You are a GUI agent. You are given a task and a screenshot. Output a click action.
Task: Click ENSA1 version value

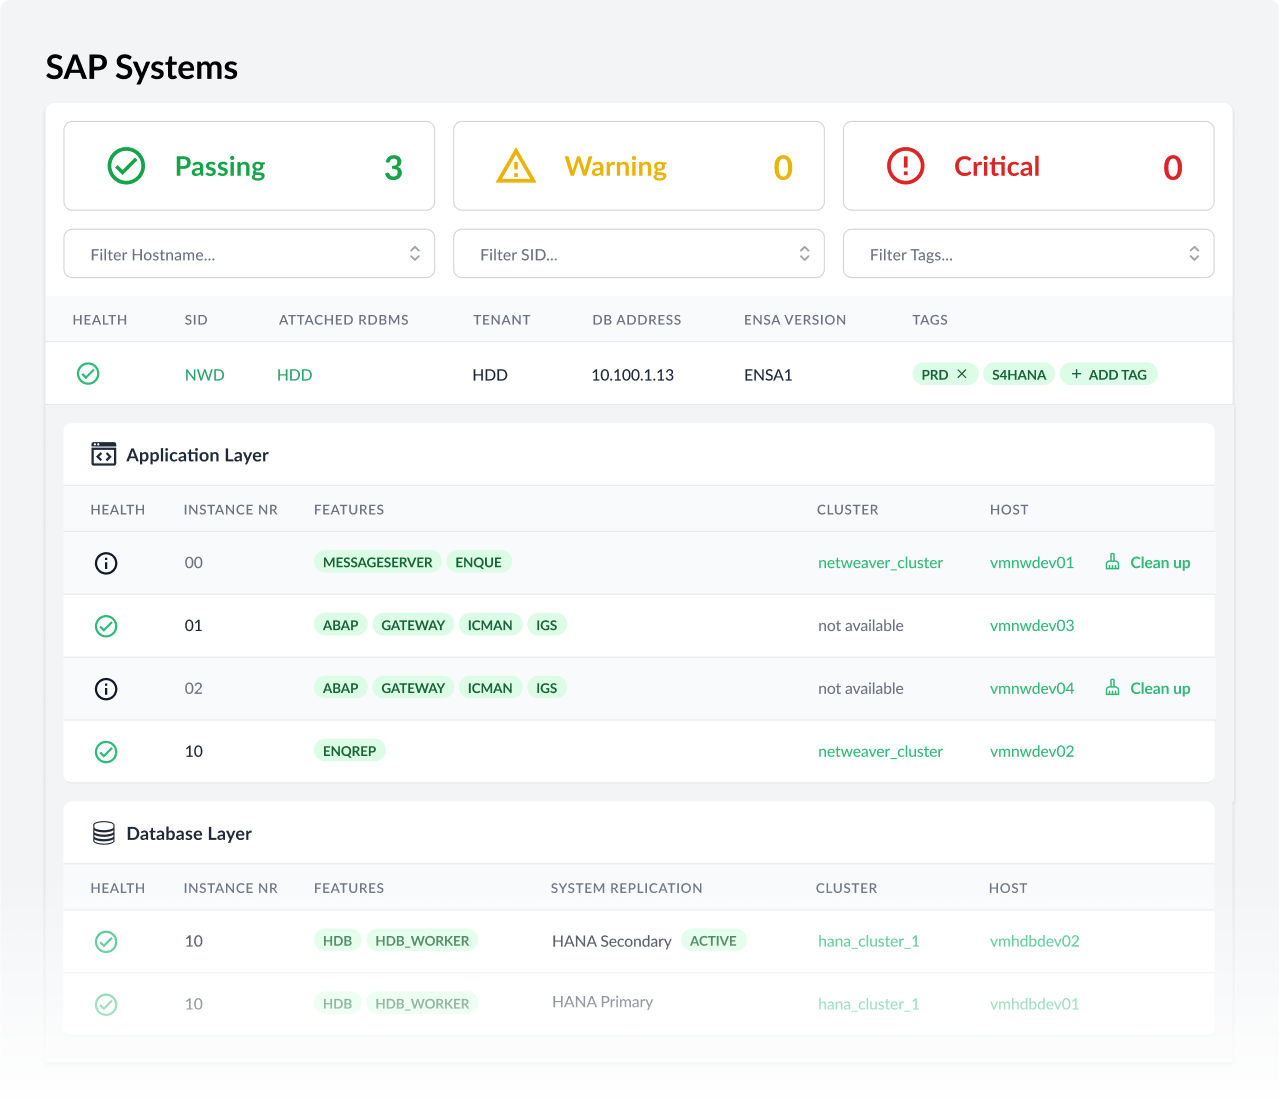pyautogui.click(x=768, y=375)
